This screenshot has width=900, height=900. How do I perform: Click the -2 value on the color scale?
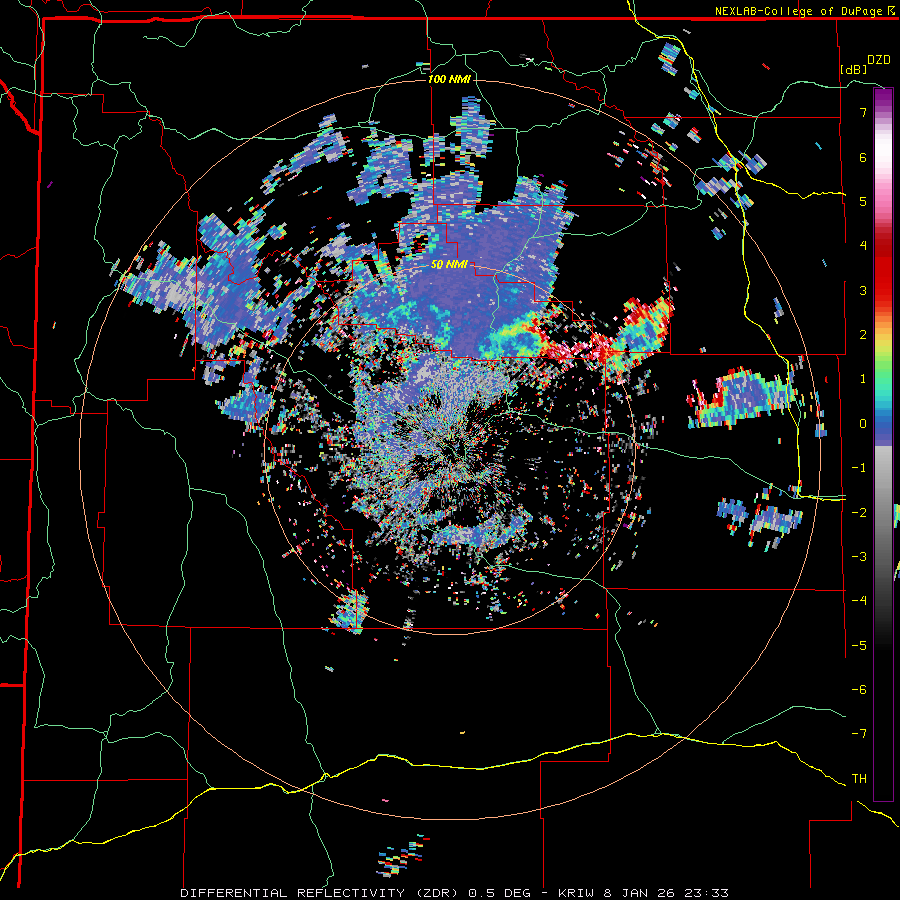(x=859, y=512)
